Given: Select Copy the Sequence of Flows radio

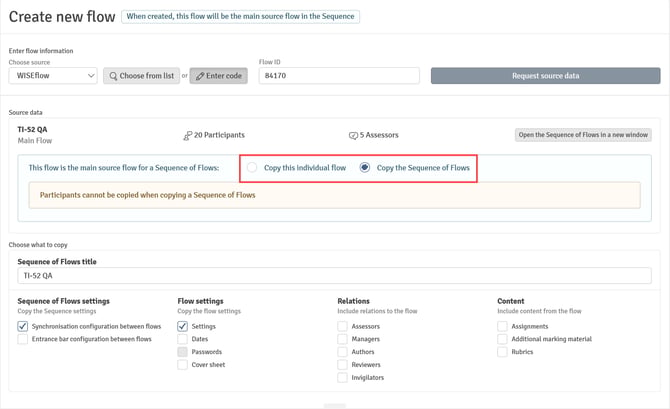Looking at the screenshot, I should [364, 168].
